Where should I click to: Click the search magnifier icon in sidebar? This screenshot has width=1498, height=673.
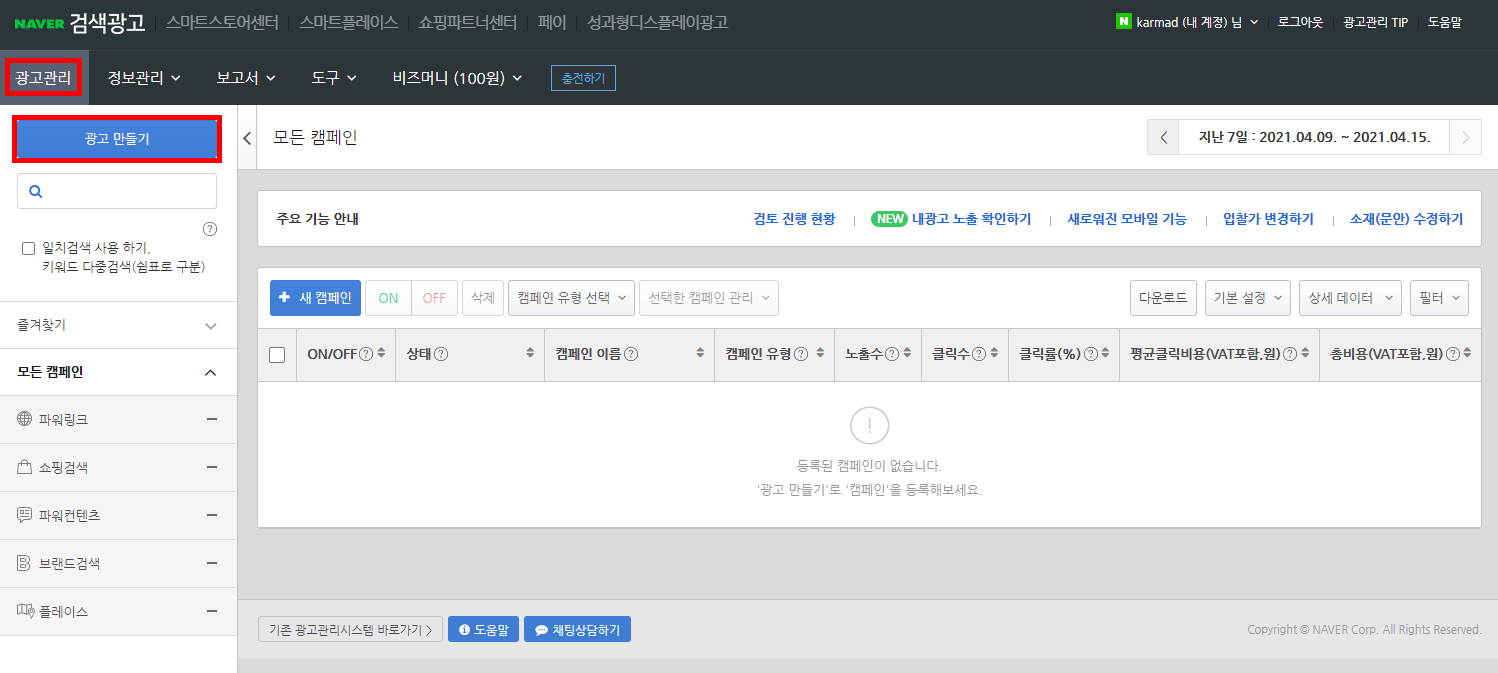(x=36, y=191)
